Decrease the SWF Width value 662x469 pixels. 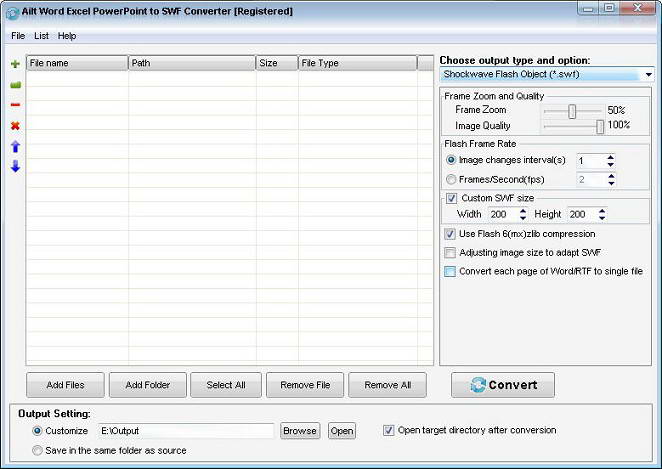(523, 218)
